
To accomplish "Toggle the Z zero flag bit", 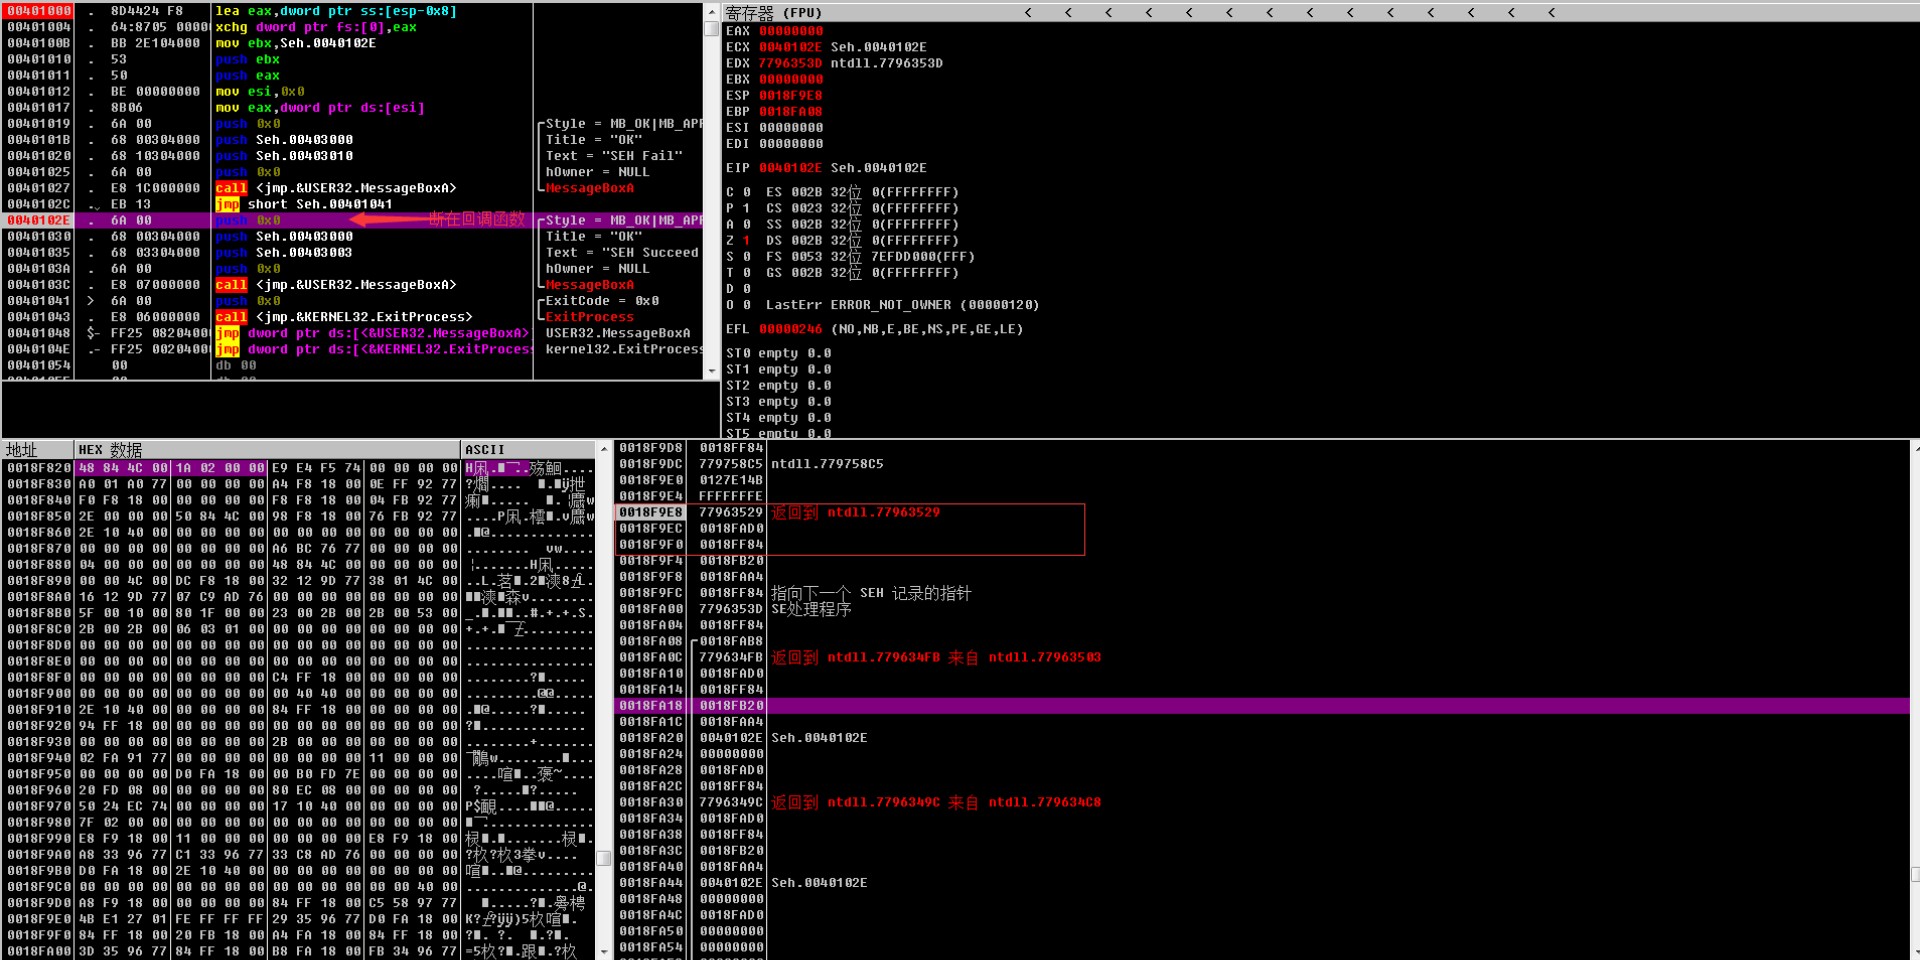I will [x=747, y=240].
